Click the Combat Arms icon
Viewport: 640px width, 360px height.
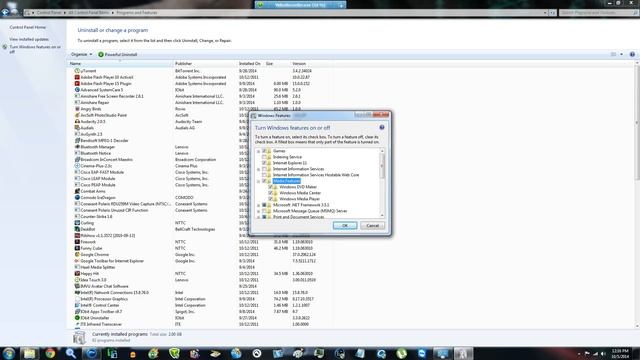click(x=77, y=191)
